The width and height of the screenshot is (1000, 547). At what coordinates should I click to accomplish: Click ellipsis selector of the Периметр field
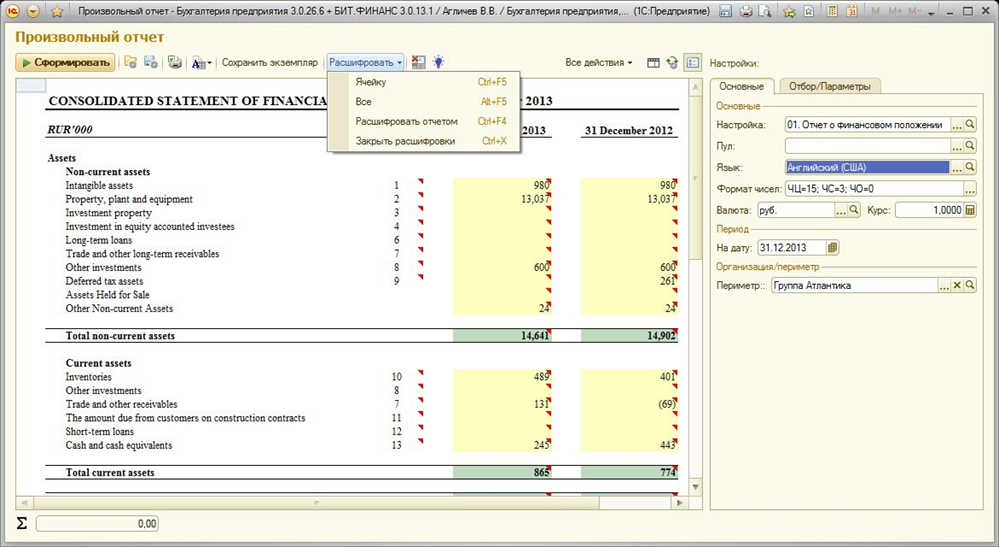(944, 286)
